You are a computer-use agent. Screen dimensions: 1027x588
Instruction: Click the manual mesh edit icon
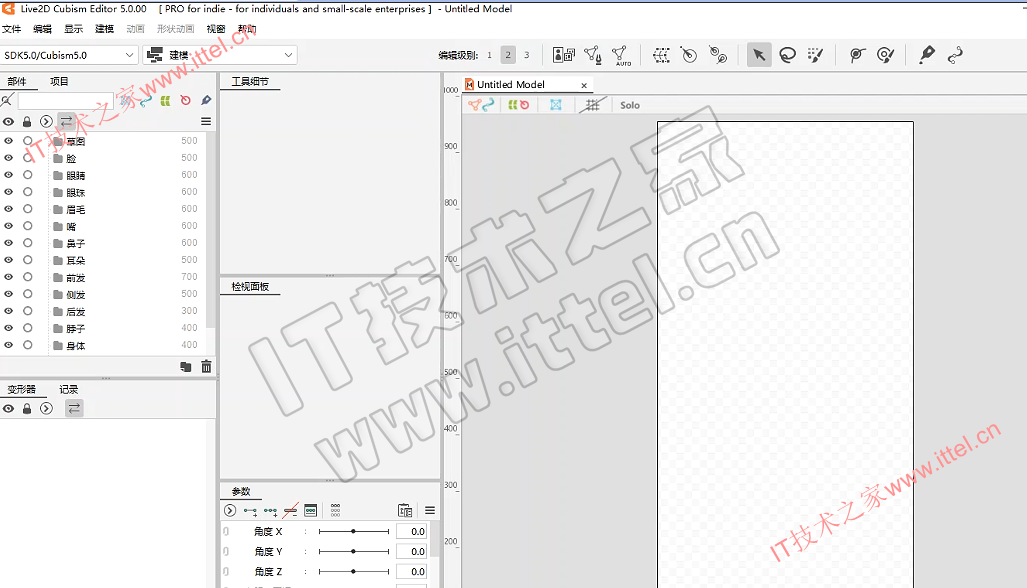(x=593, y=55)
